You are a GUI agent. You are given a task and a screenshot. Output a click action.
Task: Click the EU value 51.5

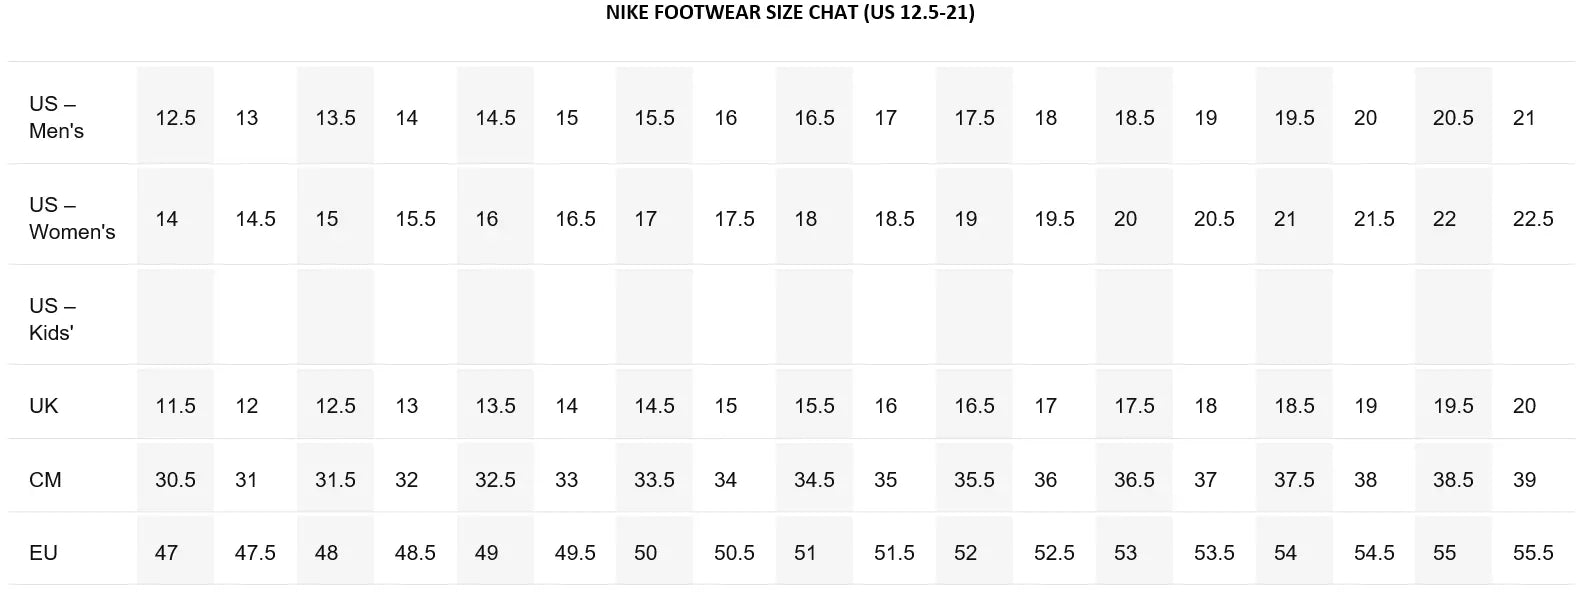894,553
